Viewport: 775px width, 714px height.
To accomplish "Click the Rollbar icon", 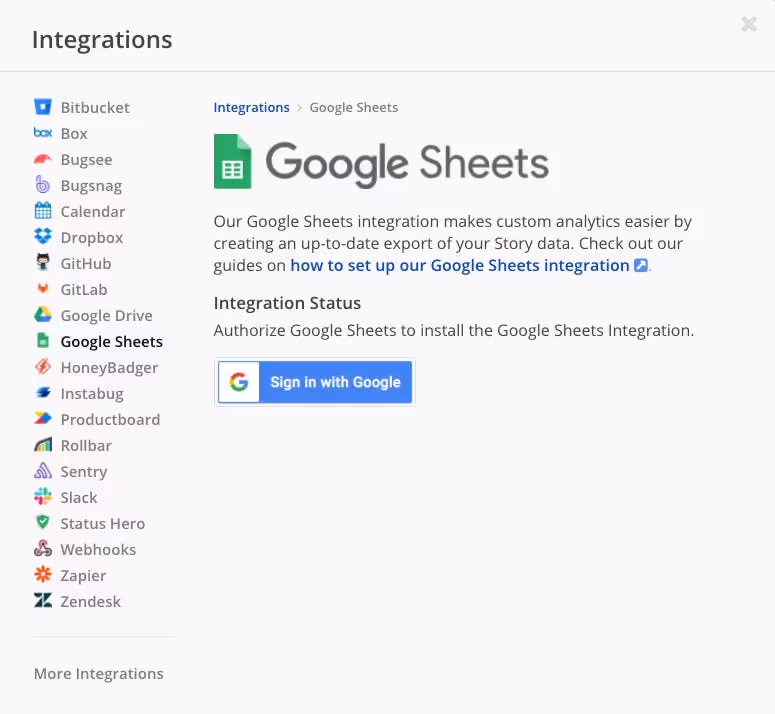I will click(x=43, y=445).
